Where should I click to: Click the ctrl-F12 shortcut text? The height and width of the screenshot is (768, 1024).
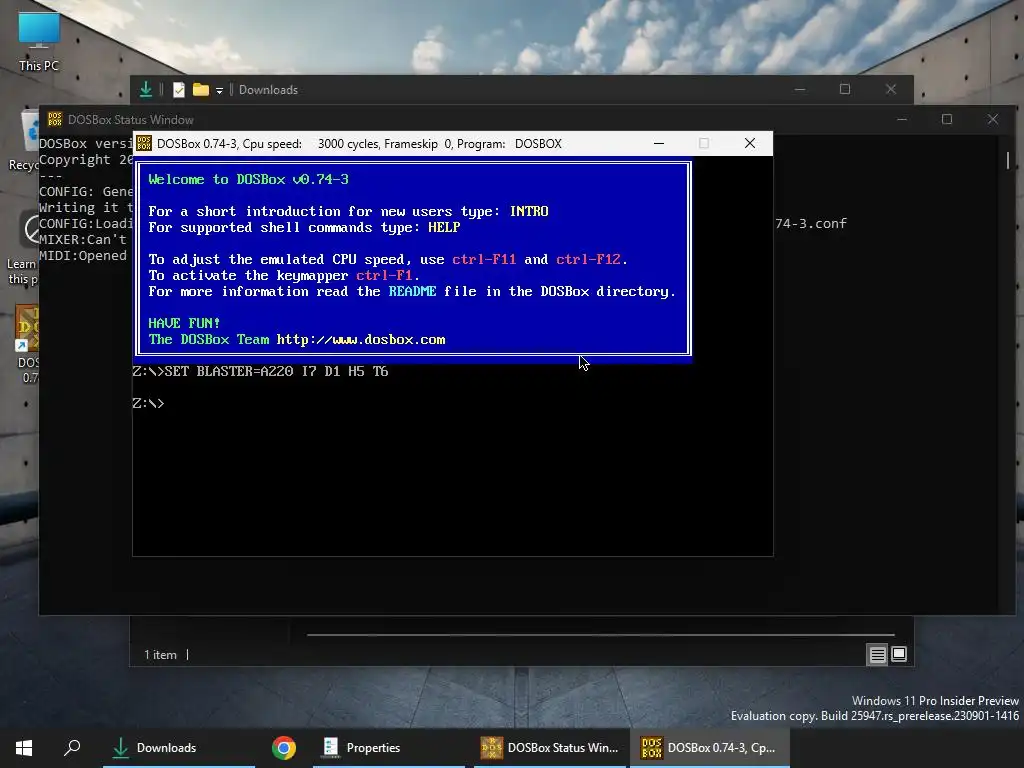[588, 259]
